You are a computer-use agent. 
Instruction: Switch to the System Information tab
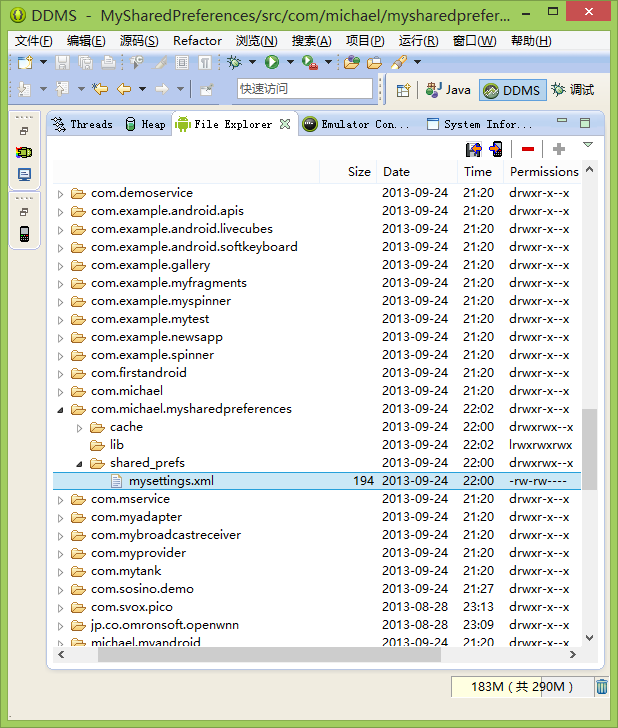tap(480, 124)
